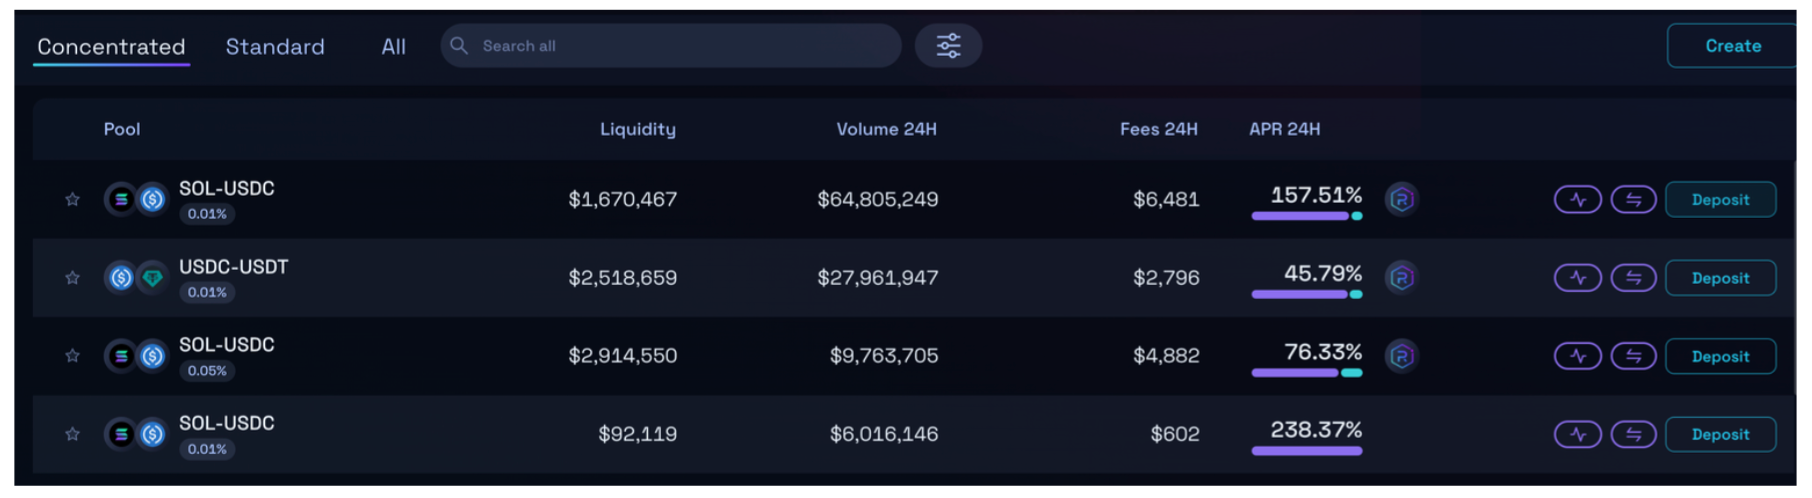Click rewards icon beside 76.33% APR
Viewport: 1812px width, 498px height.
click(1401, 355)
